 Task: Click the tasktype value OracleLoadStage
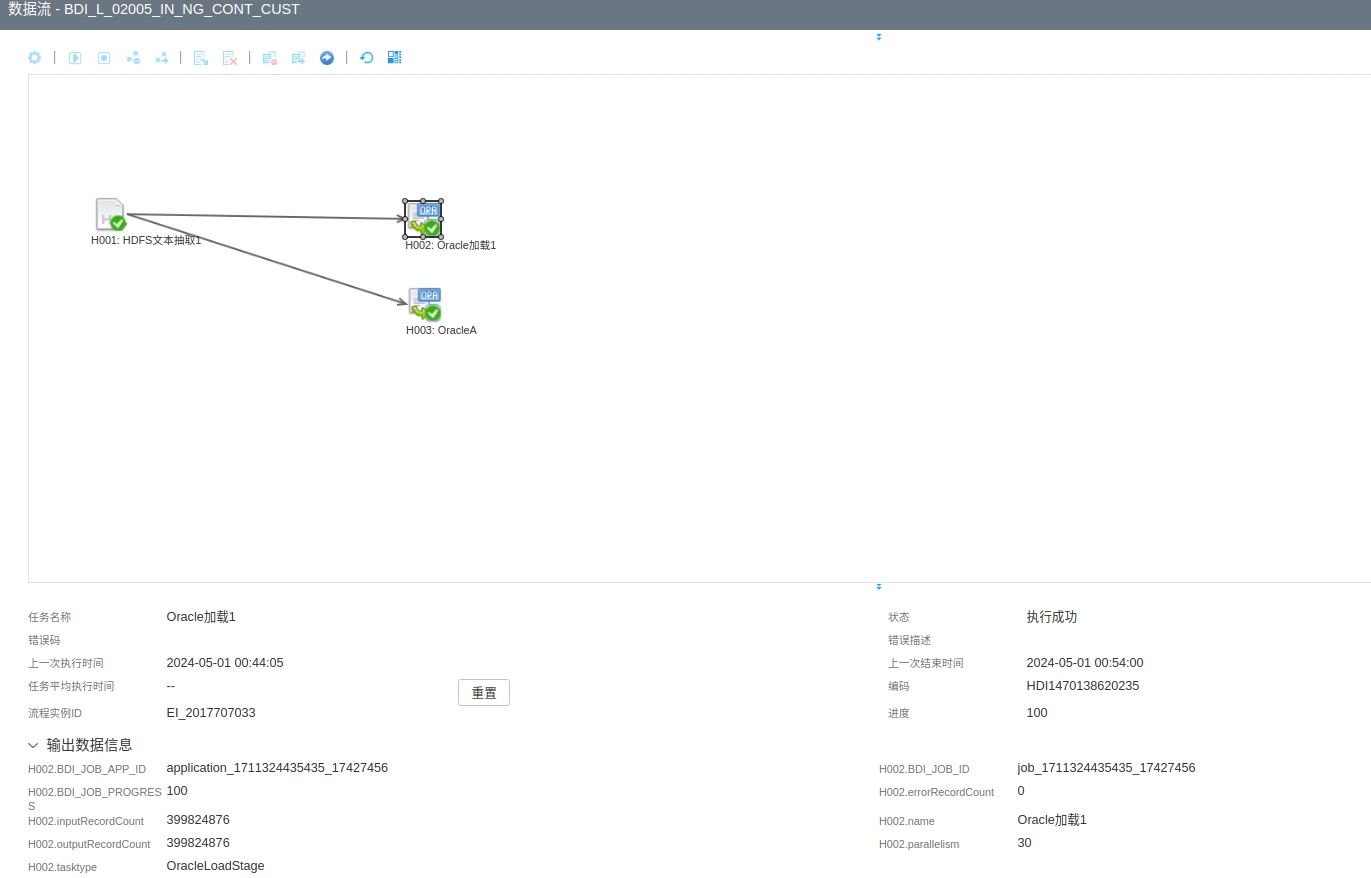pos(215,866)
